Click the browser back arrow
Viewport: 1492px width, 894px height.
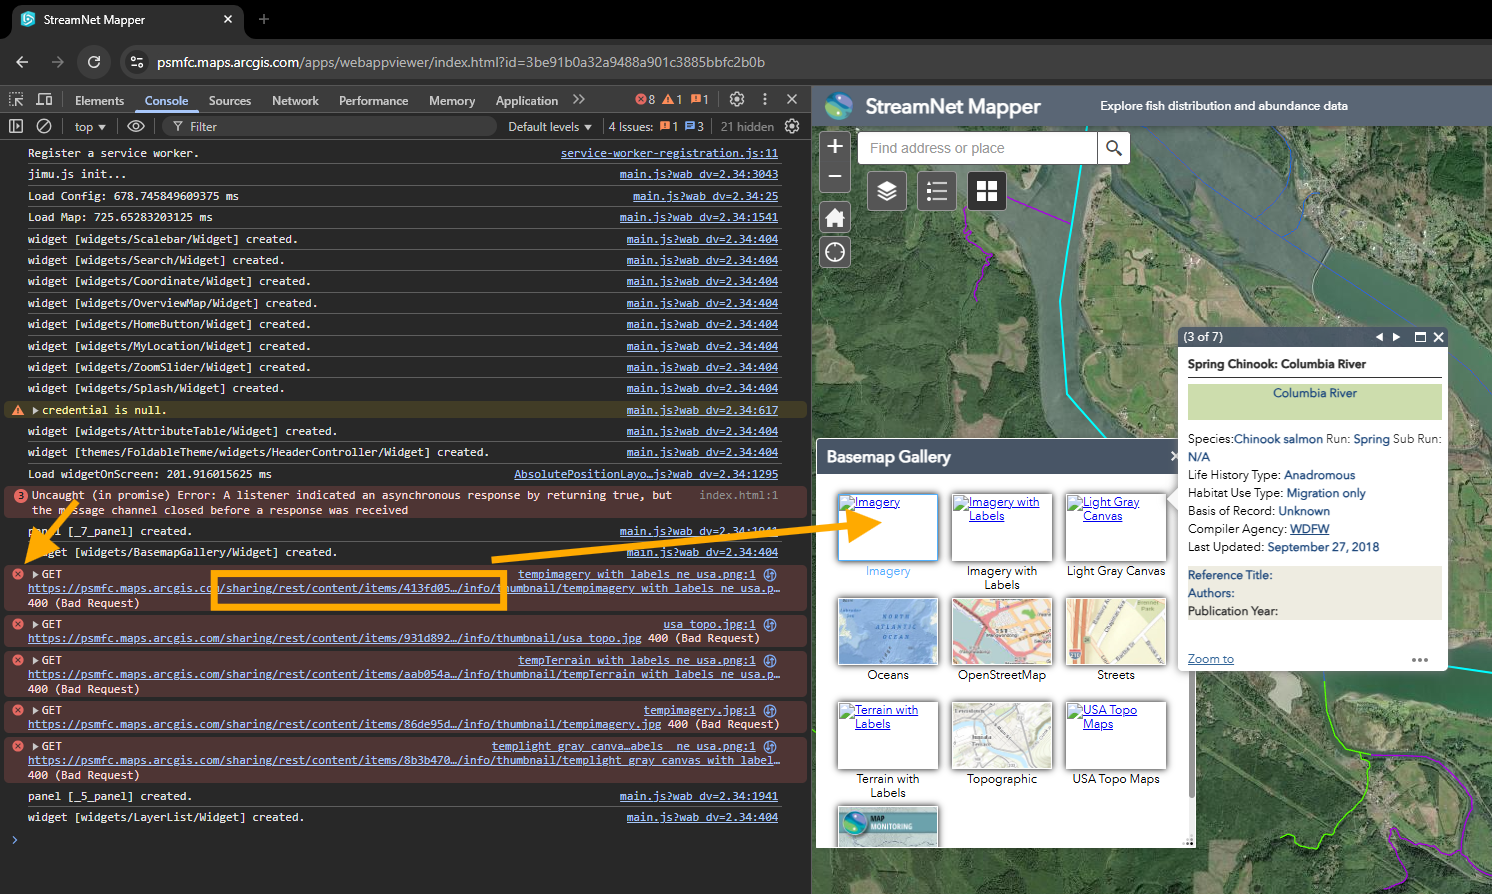click(x=22, y=62)
